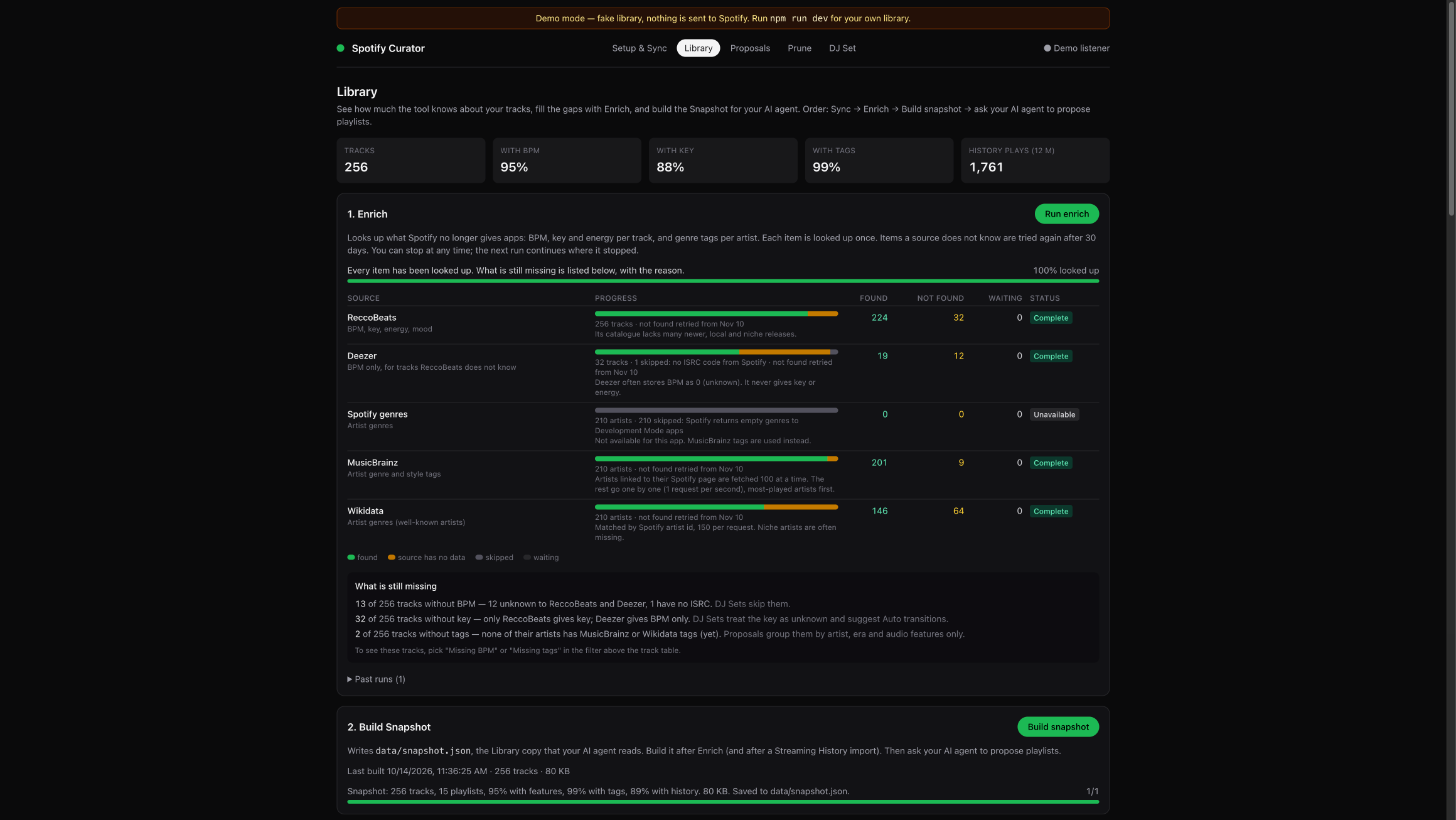Click the MusicBrainz source name
Screen dimensions: 1456x820
pos(372,463)
